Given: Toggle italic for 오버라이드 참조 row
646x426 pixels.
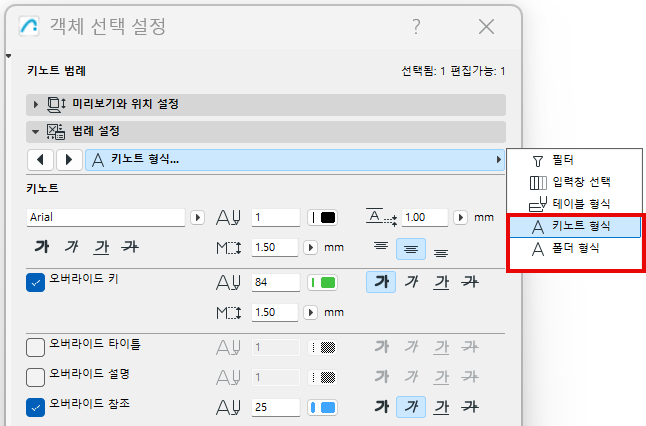Looking at the screenshot, I should (x=411, y=407).
